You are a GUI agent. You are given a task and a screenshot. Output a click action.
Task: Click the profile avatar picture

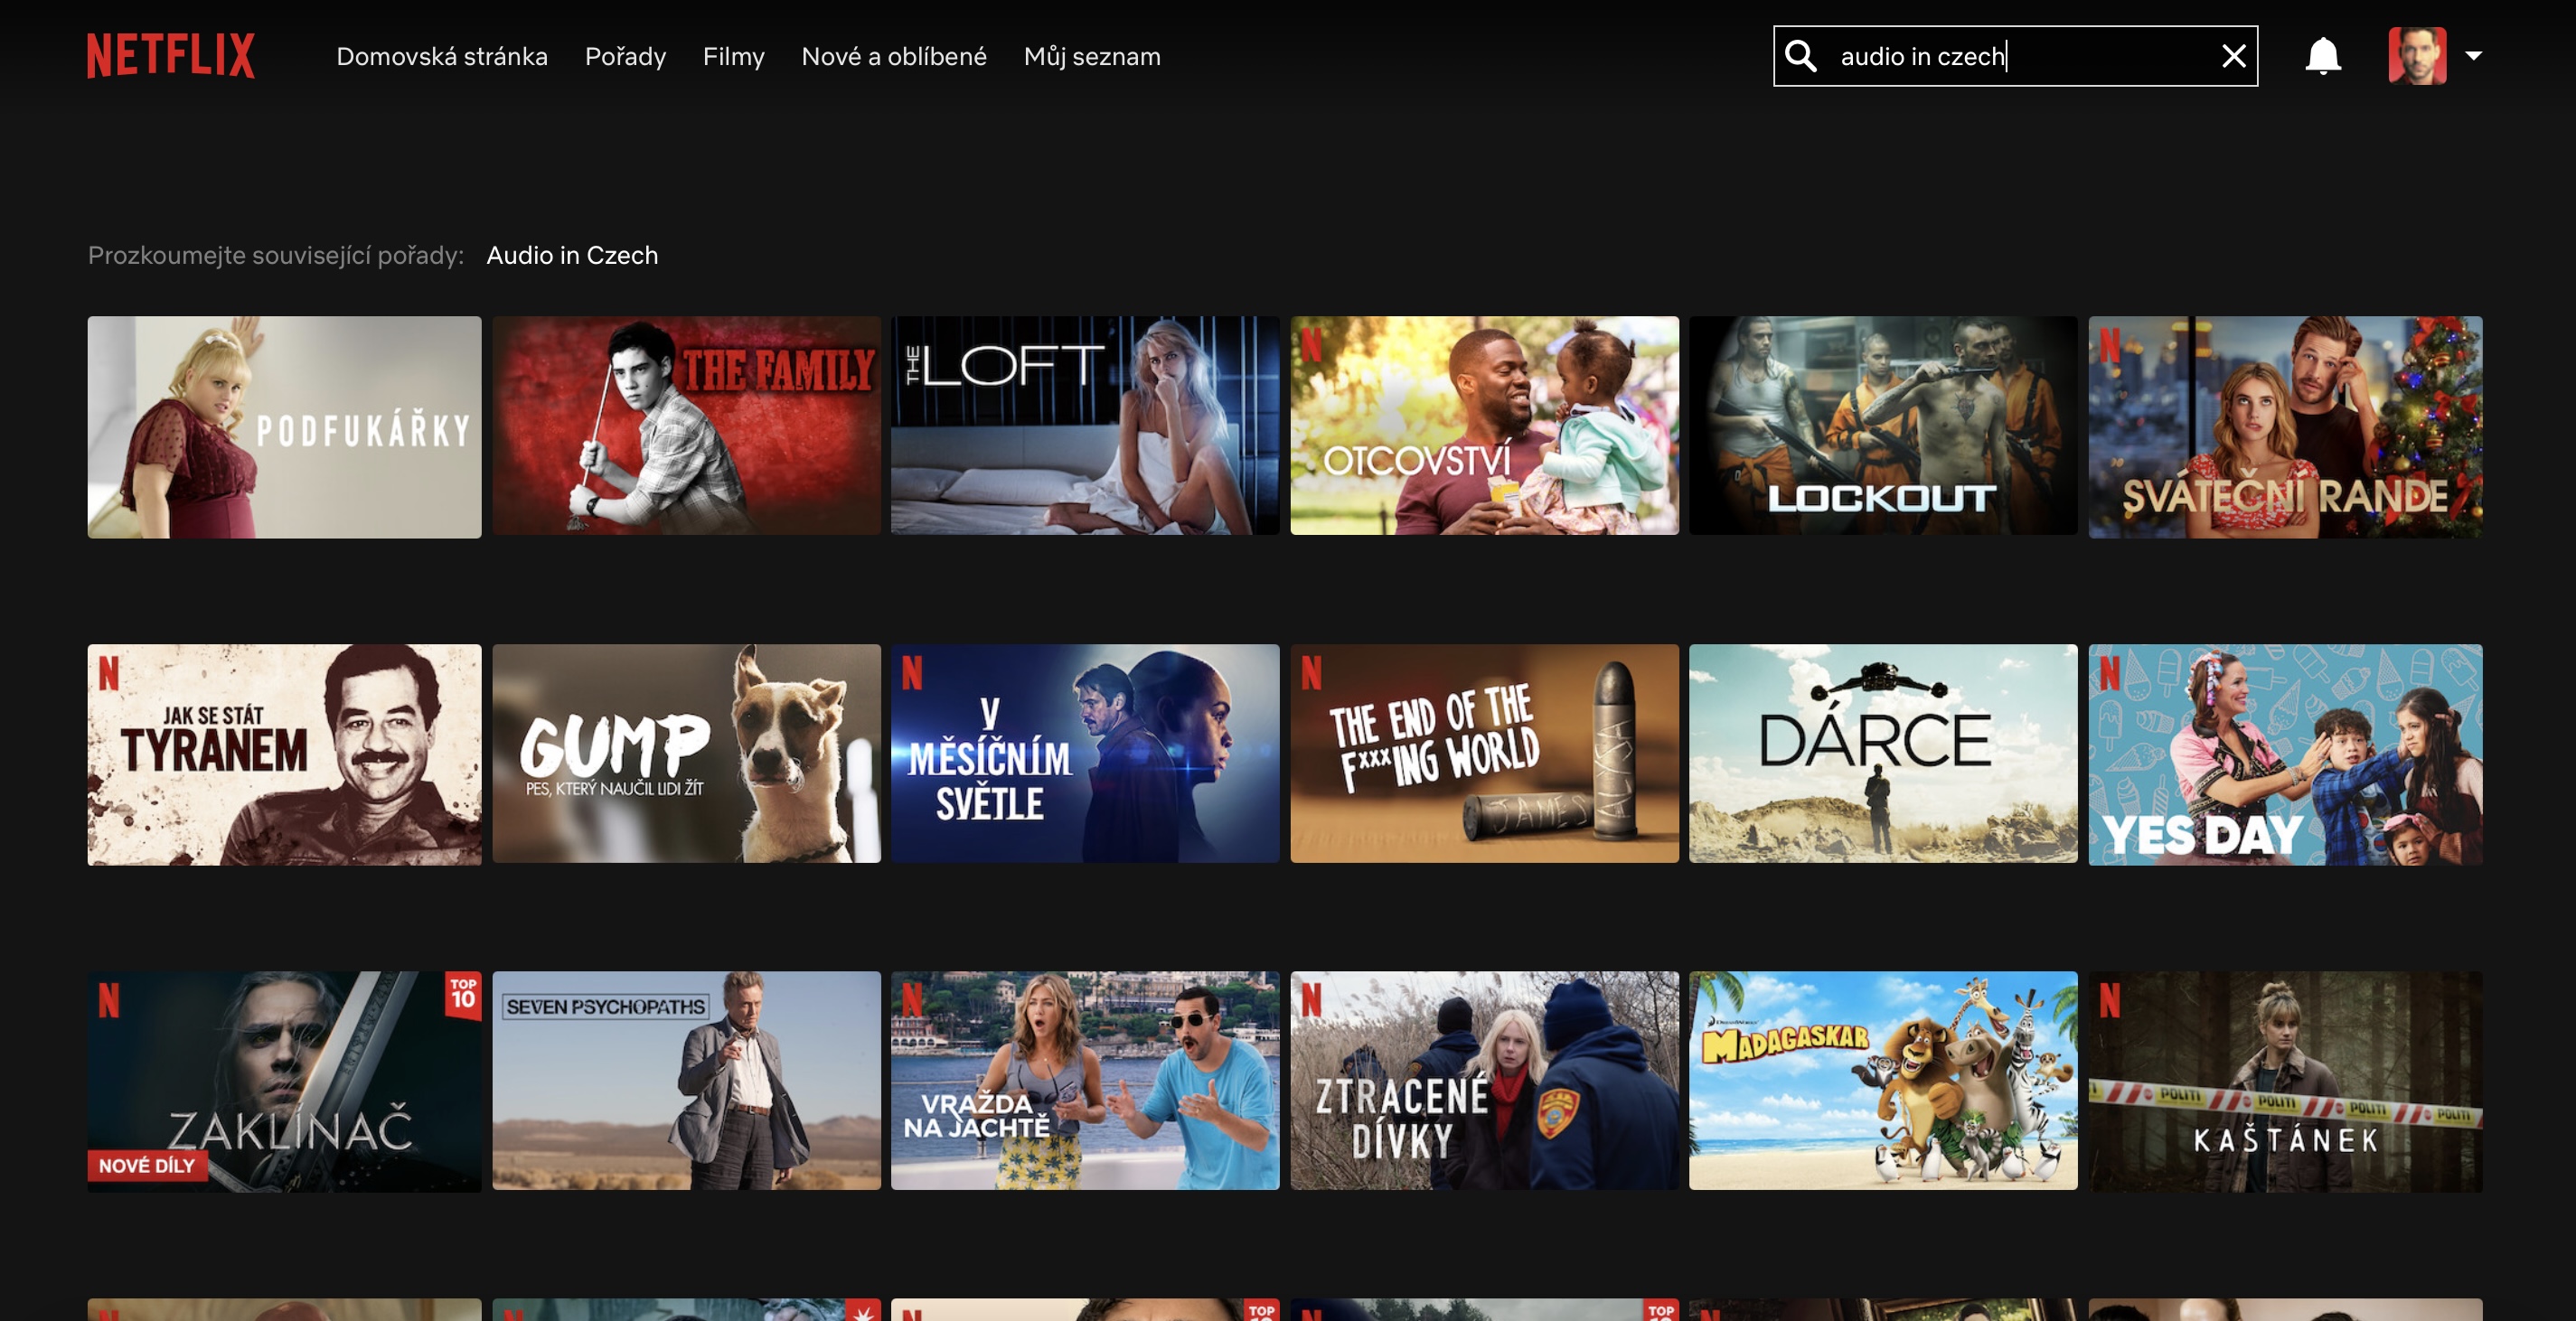[2416, 56]
